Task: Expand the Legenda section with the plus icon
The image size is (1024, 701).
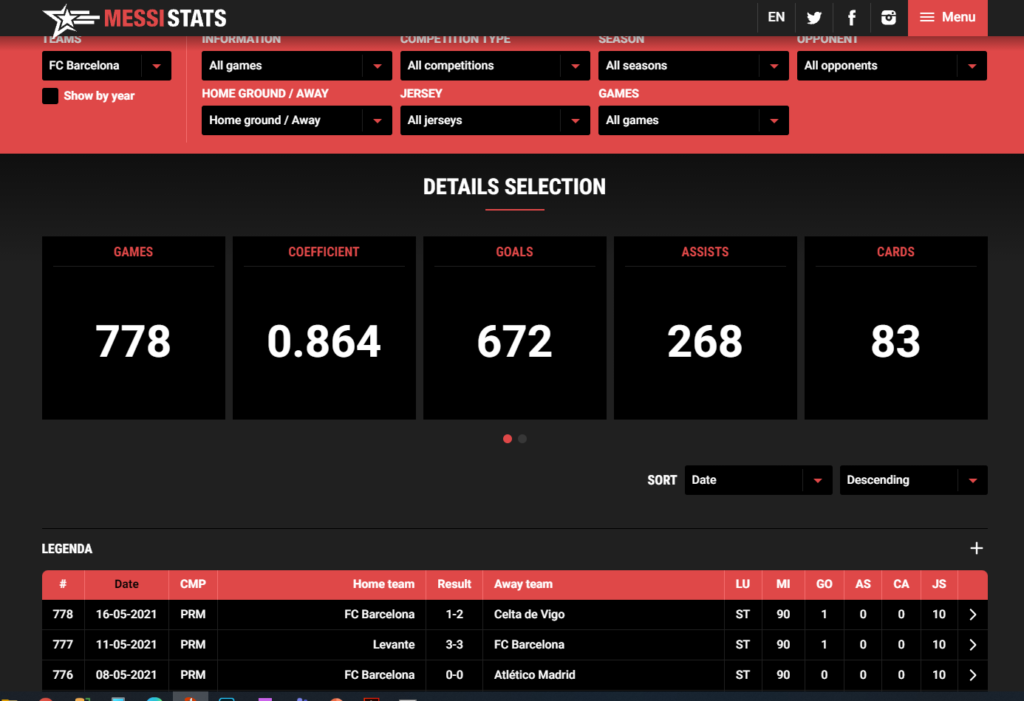Action: tap(976, 549)
